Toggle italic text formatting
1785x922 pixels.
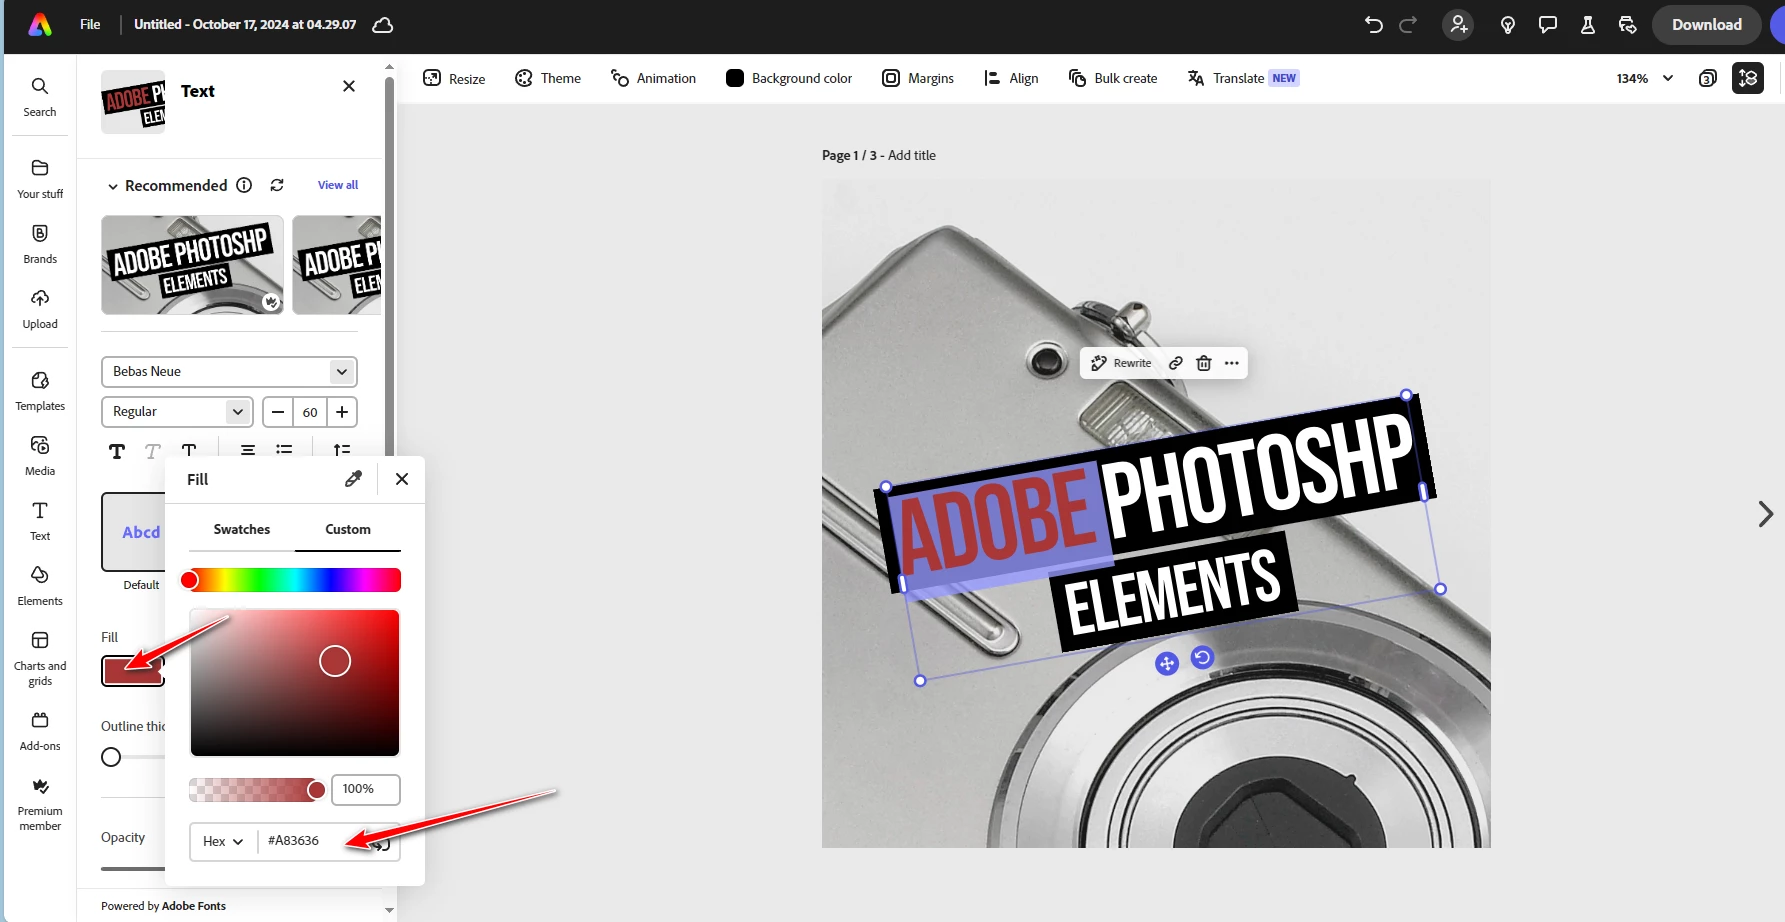pos(152,451)
